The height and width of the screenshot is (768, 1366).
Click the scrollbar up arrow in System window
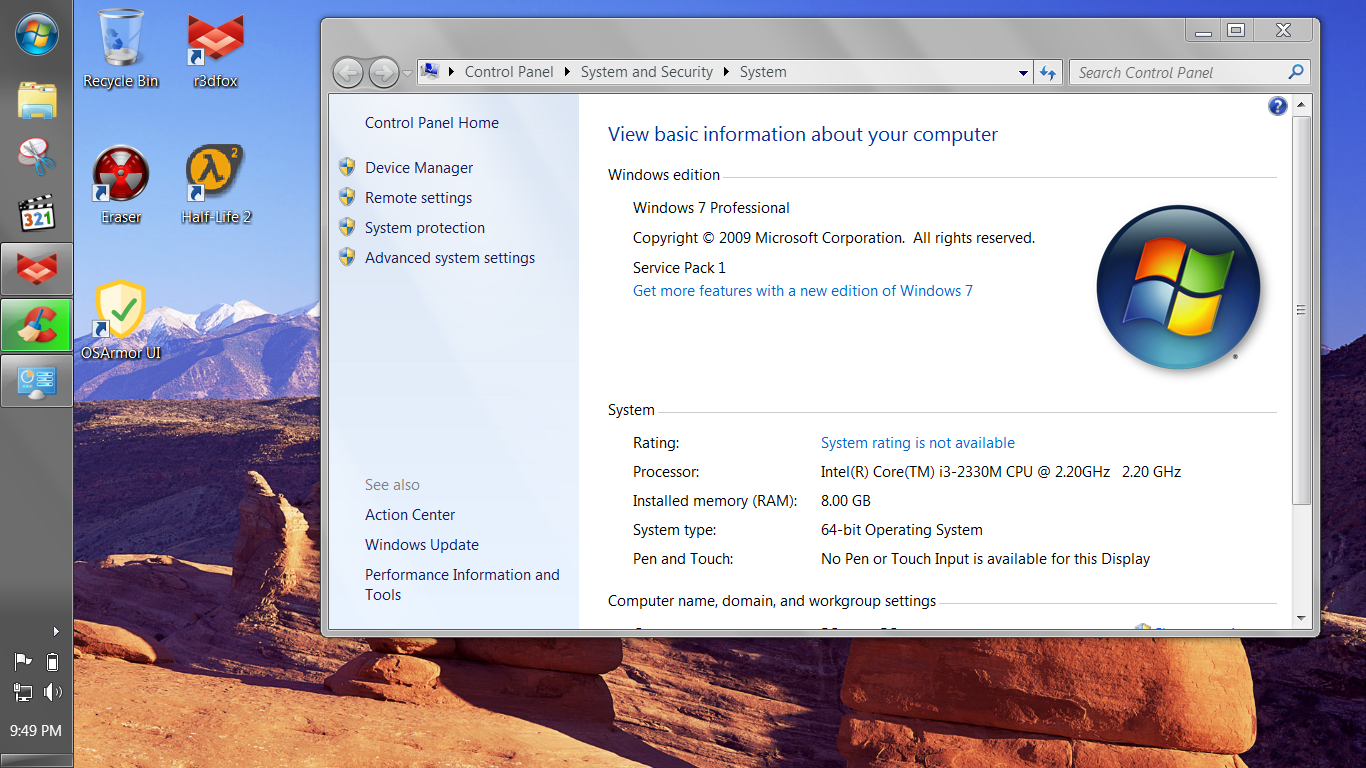(x=1301, y=106)
